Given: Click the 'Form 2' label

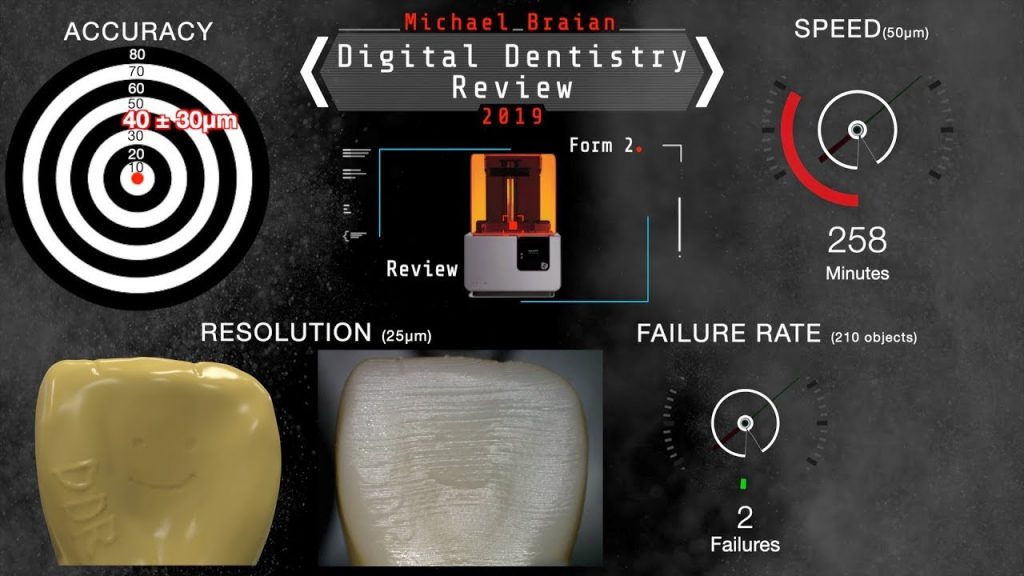Looking at the screenshot, I should click(x=601, y=145).
